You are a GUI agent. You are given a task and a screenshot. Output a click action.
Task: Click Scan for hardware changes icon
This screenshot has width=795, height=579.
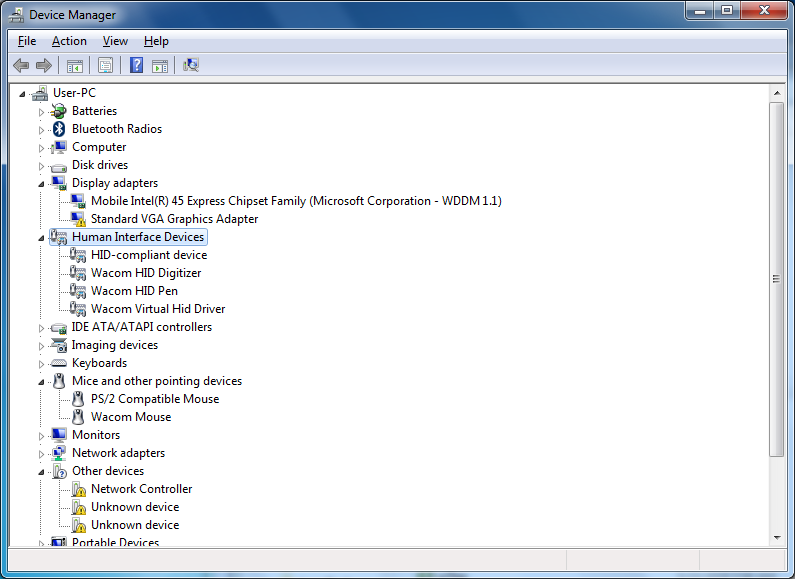coord(191,65)
